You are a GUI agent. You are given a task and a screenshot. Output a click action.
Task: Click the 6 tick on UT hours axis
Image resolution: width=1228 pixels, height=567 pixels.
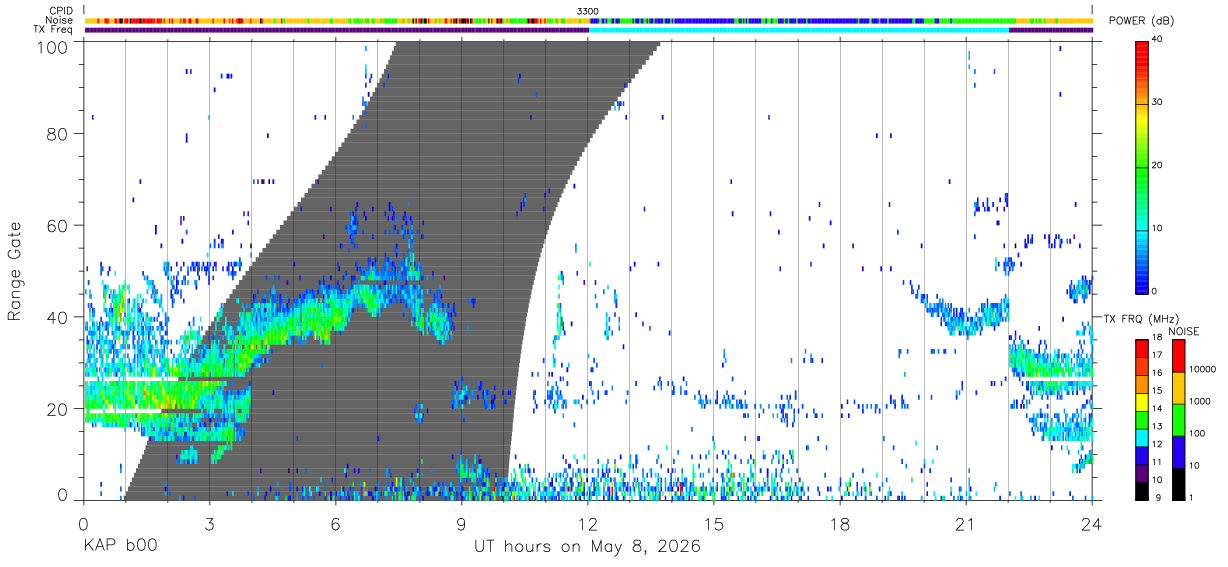click(x=336, y=523)
